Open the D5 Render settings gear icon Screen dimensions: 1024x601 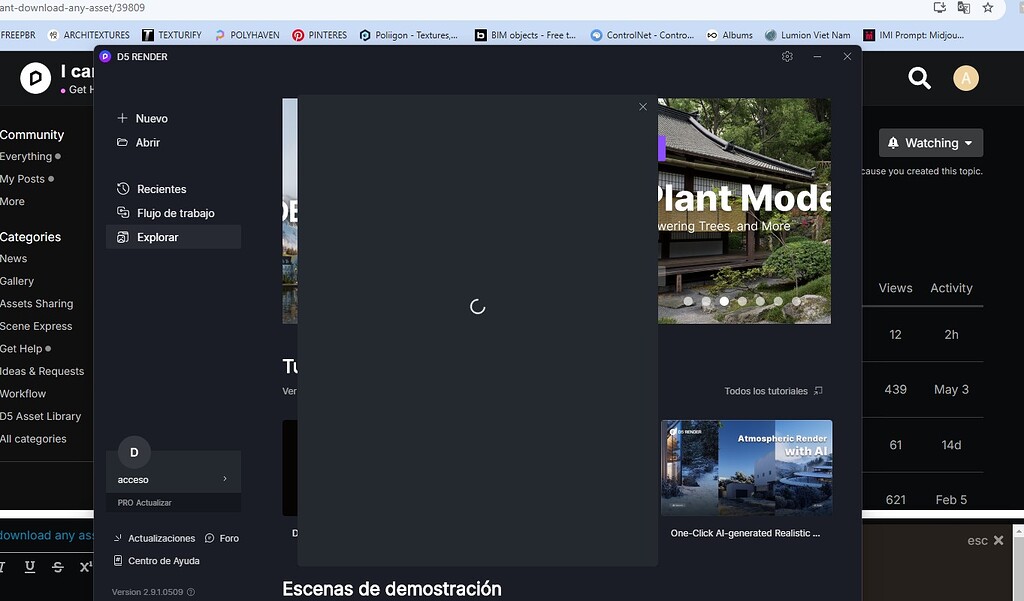[x=787, y=57]
